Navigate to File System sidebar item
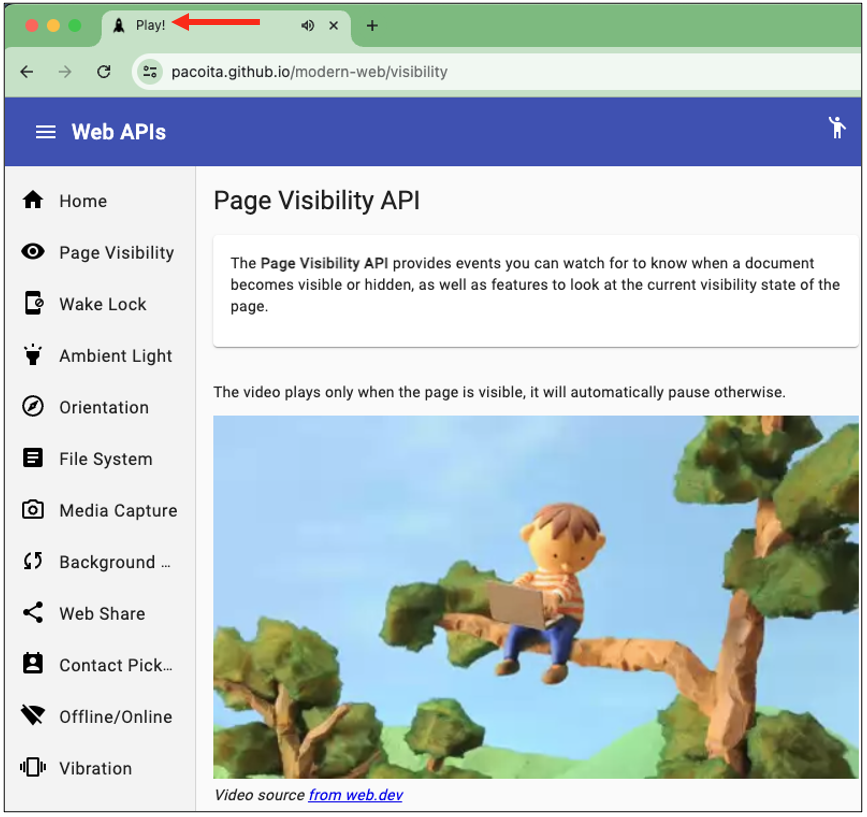Screen dimensions: 867x817 [100, 458]
